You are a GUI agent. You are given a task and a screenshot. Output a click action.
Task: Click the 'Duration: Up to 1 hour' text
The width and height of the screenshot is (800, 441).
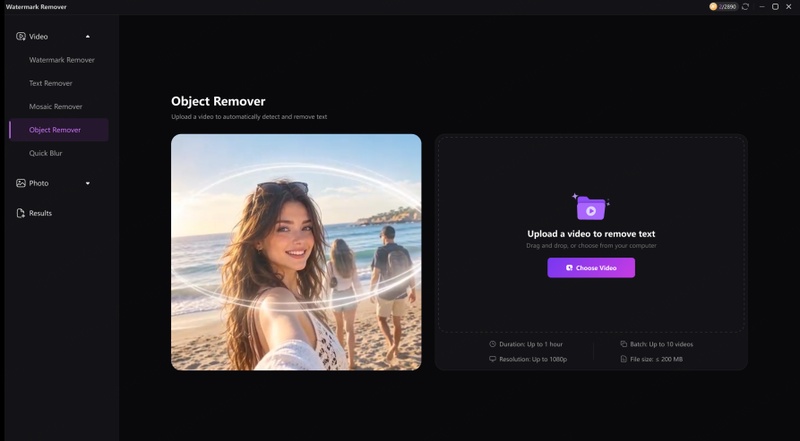point(531,344)
